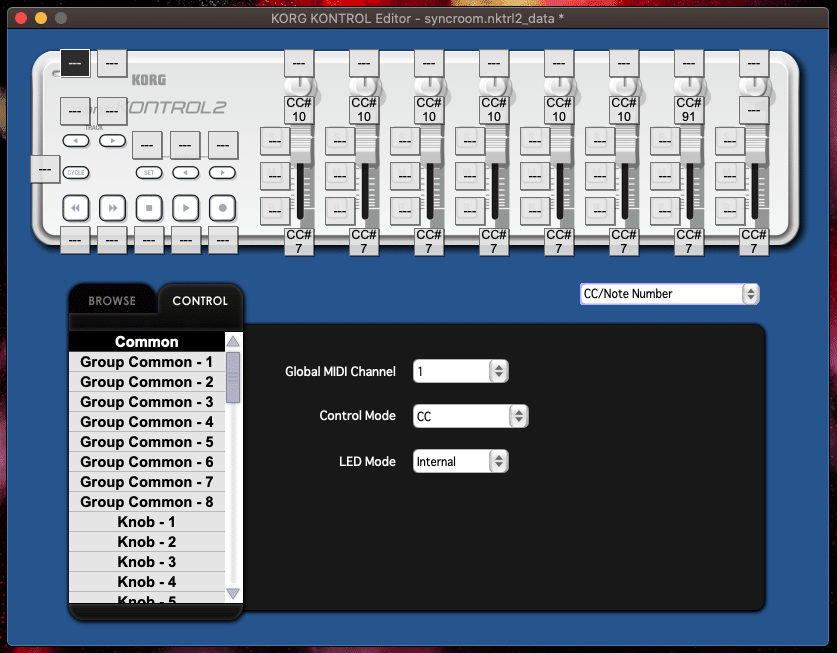The width and height of the screenshot is (837, 653).
Task: Select Common in the parameter list
Action: click(x=147, y=342)
